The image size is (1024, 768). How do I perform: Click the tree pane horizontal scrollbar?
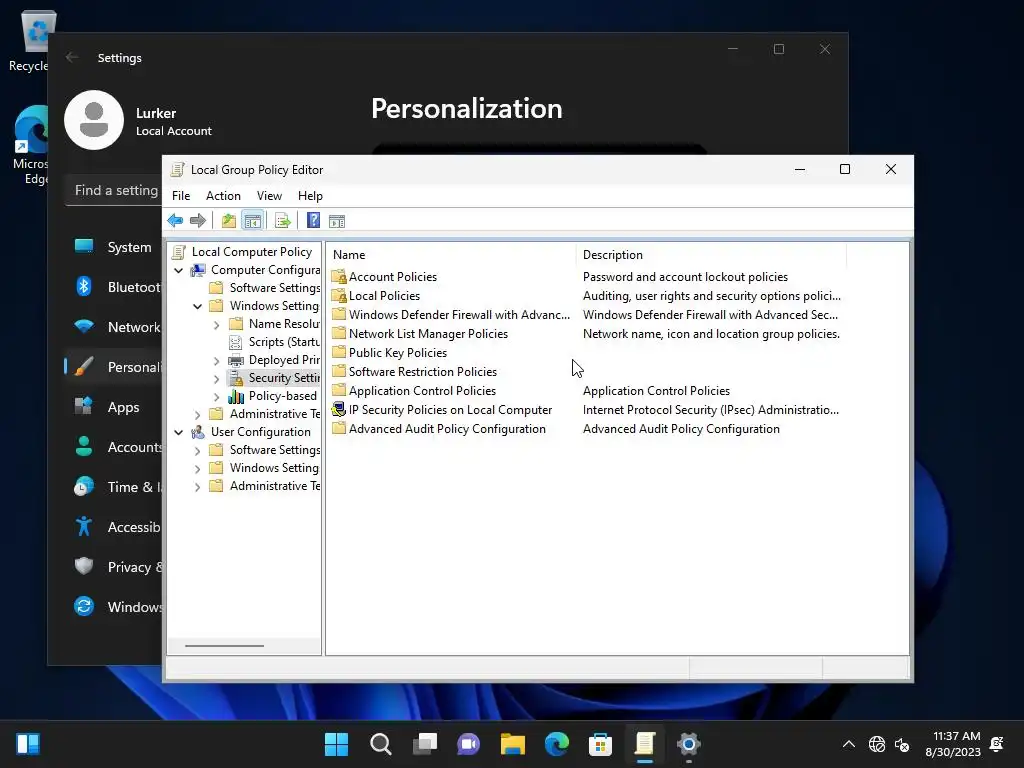(225, 646)
